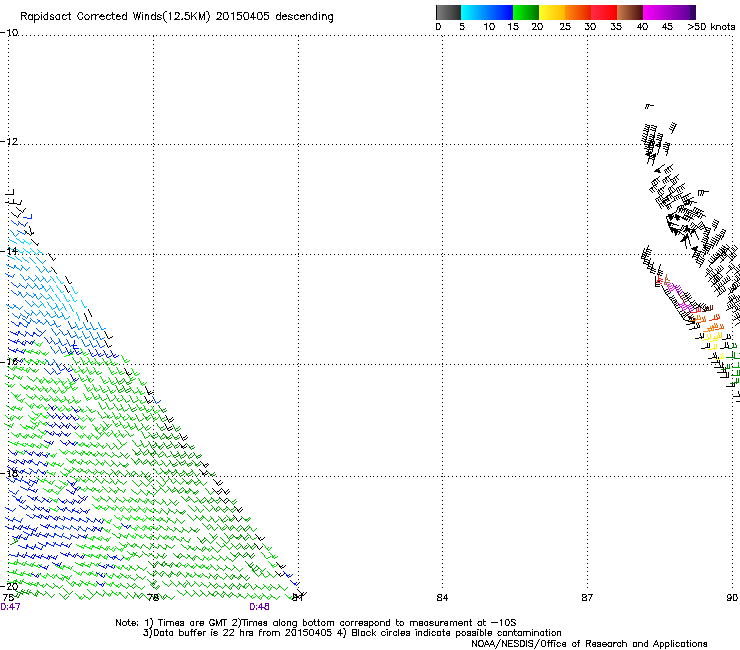This screenshot has width=740, height=650.
Task: Select the word 'descending' in the title
Action: 304,17
